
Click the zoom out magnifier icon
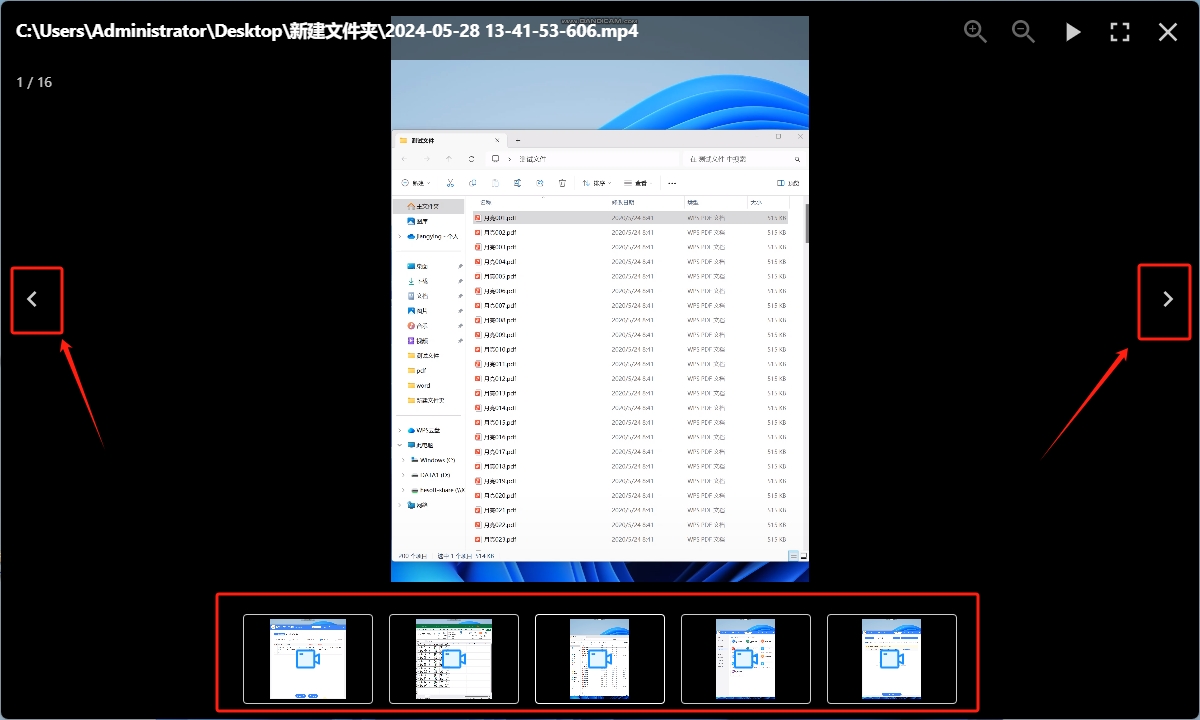(1023, 32)
